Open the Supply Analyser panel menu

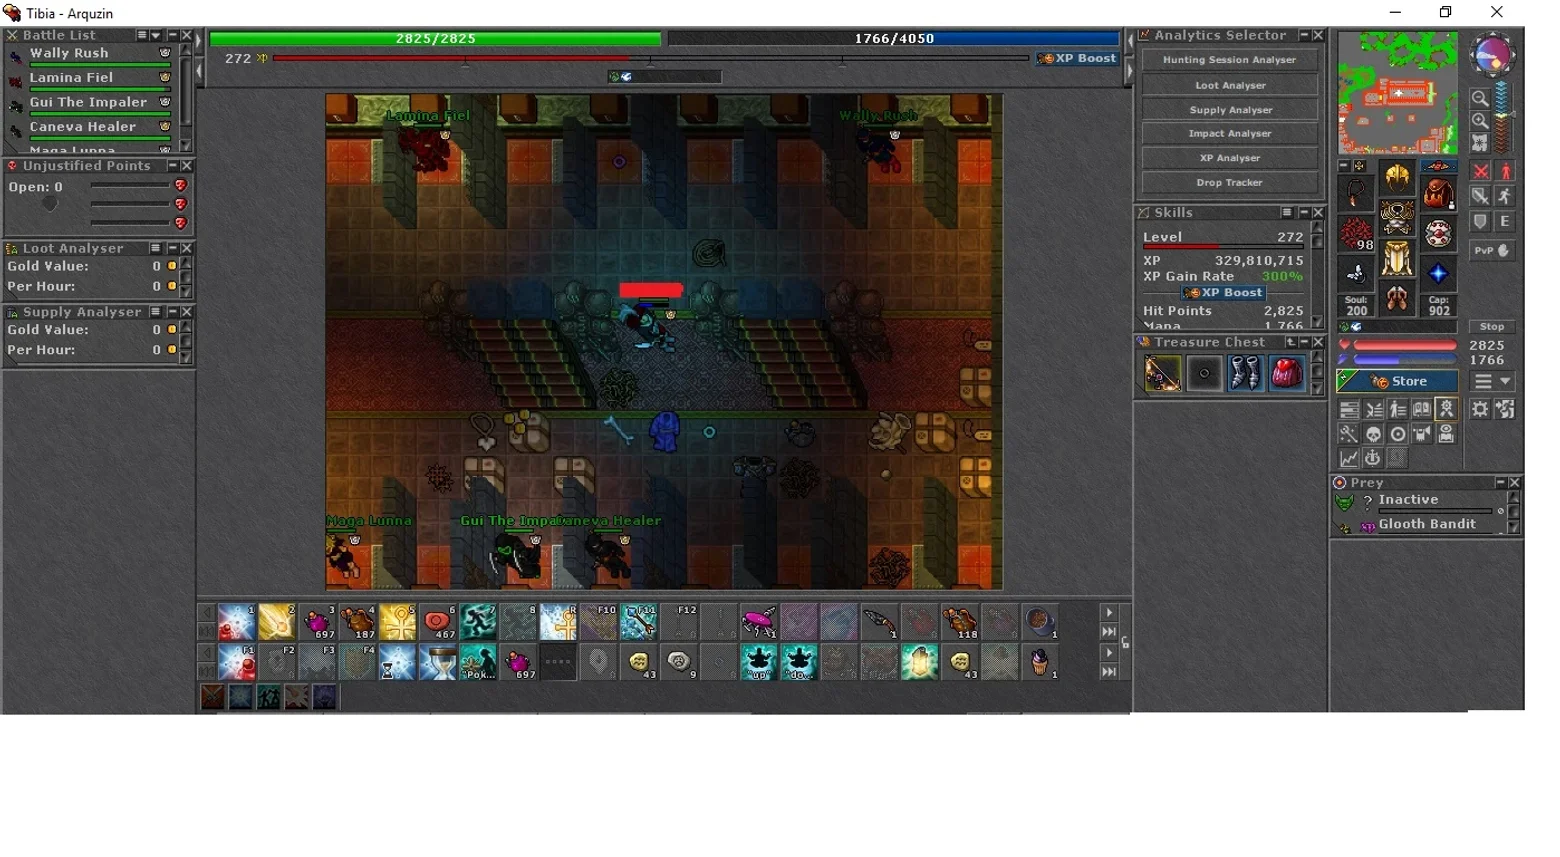pos(155,312)
